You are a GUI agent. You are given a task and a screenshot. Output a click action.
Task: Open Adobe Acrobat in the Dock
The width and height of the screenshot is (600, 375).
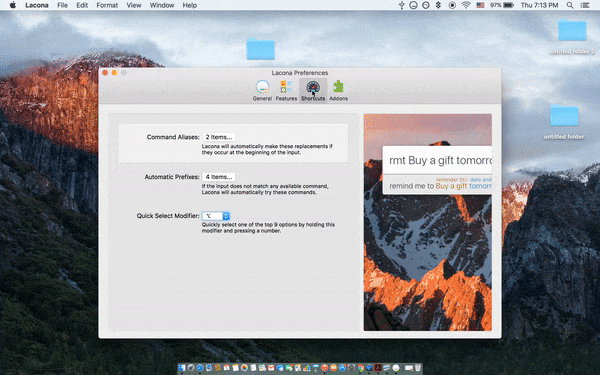click(x=378, y=368)
